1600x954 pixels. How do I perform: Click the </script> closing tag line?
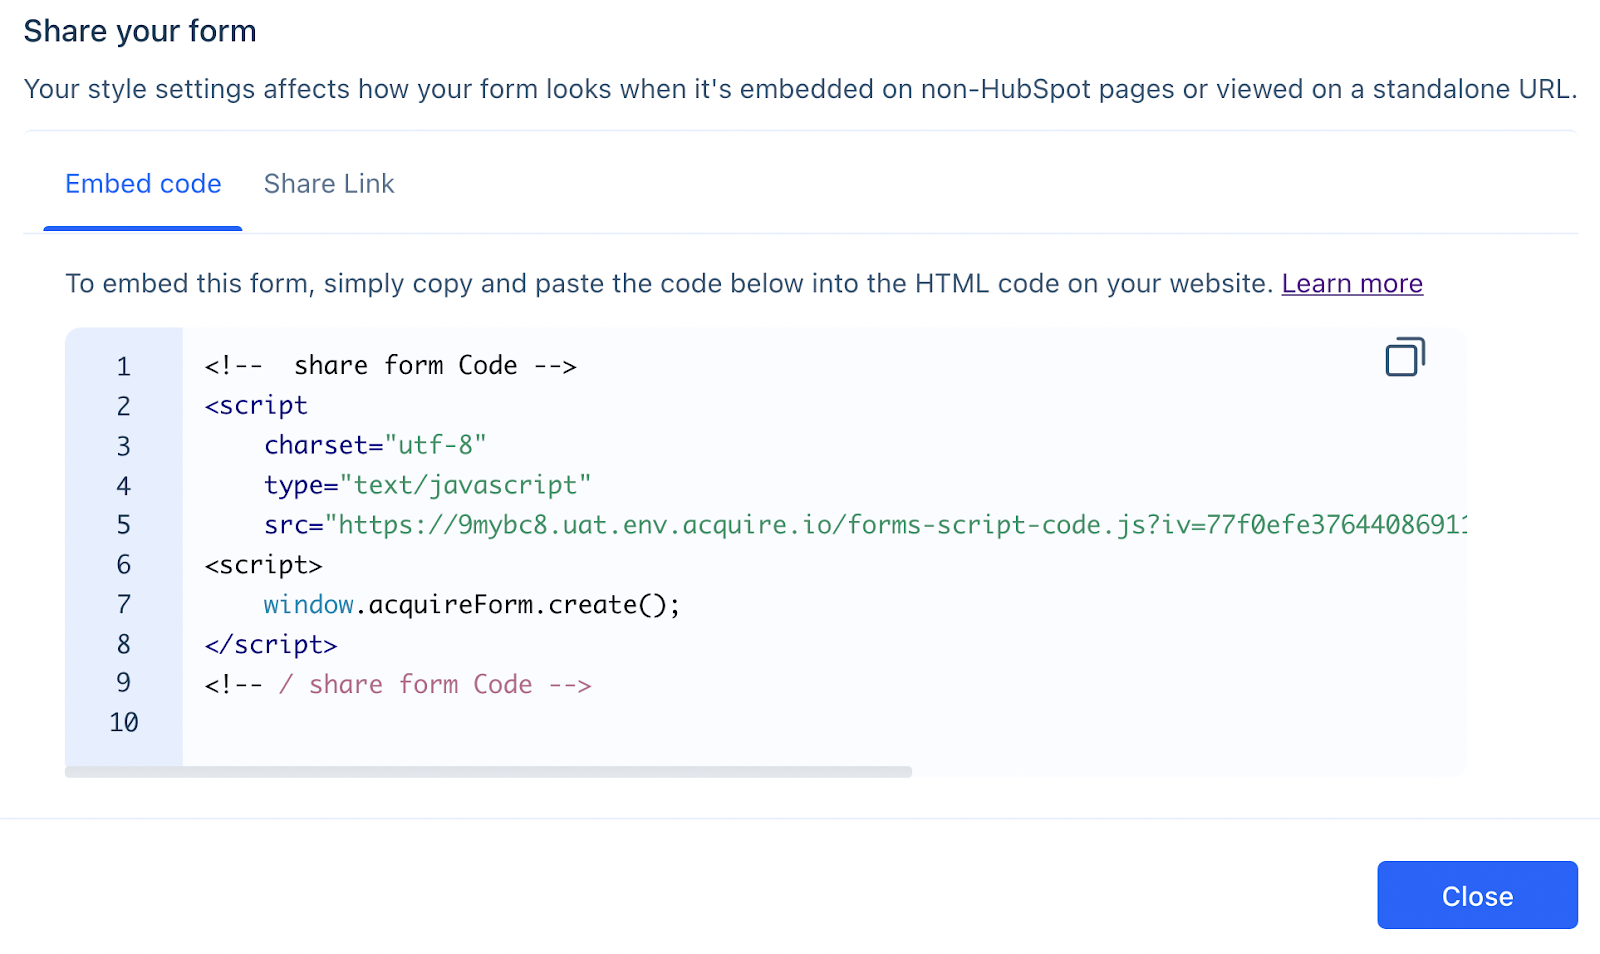[x=271, y=645]
